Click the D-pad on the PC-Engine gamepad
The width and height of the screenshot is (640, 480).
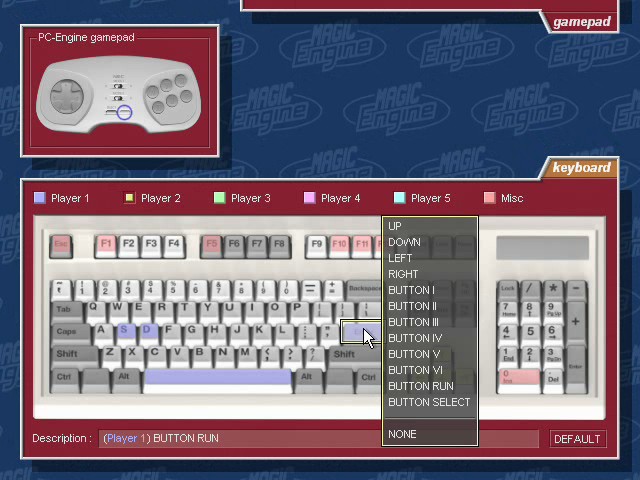tap(67, 96)
